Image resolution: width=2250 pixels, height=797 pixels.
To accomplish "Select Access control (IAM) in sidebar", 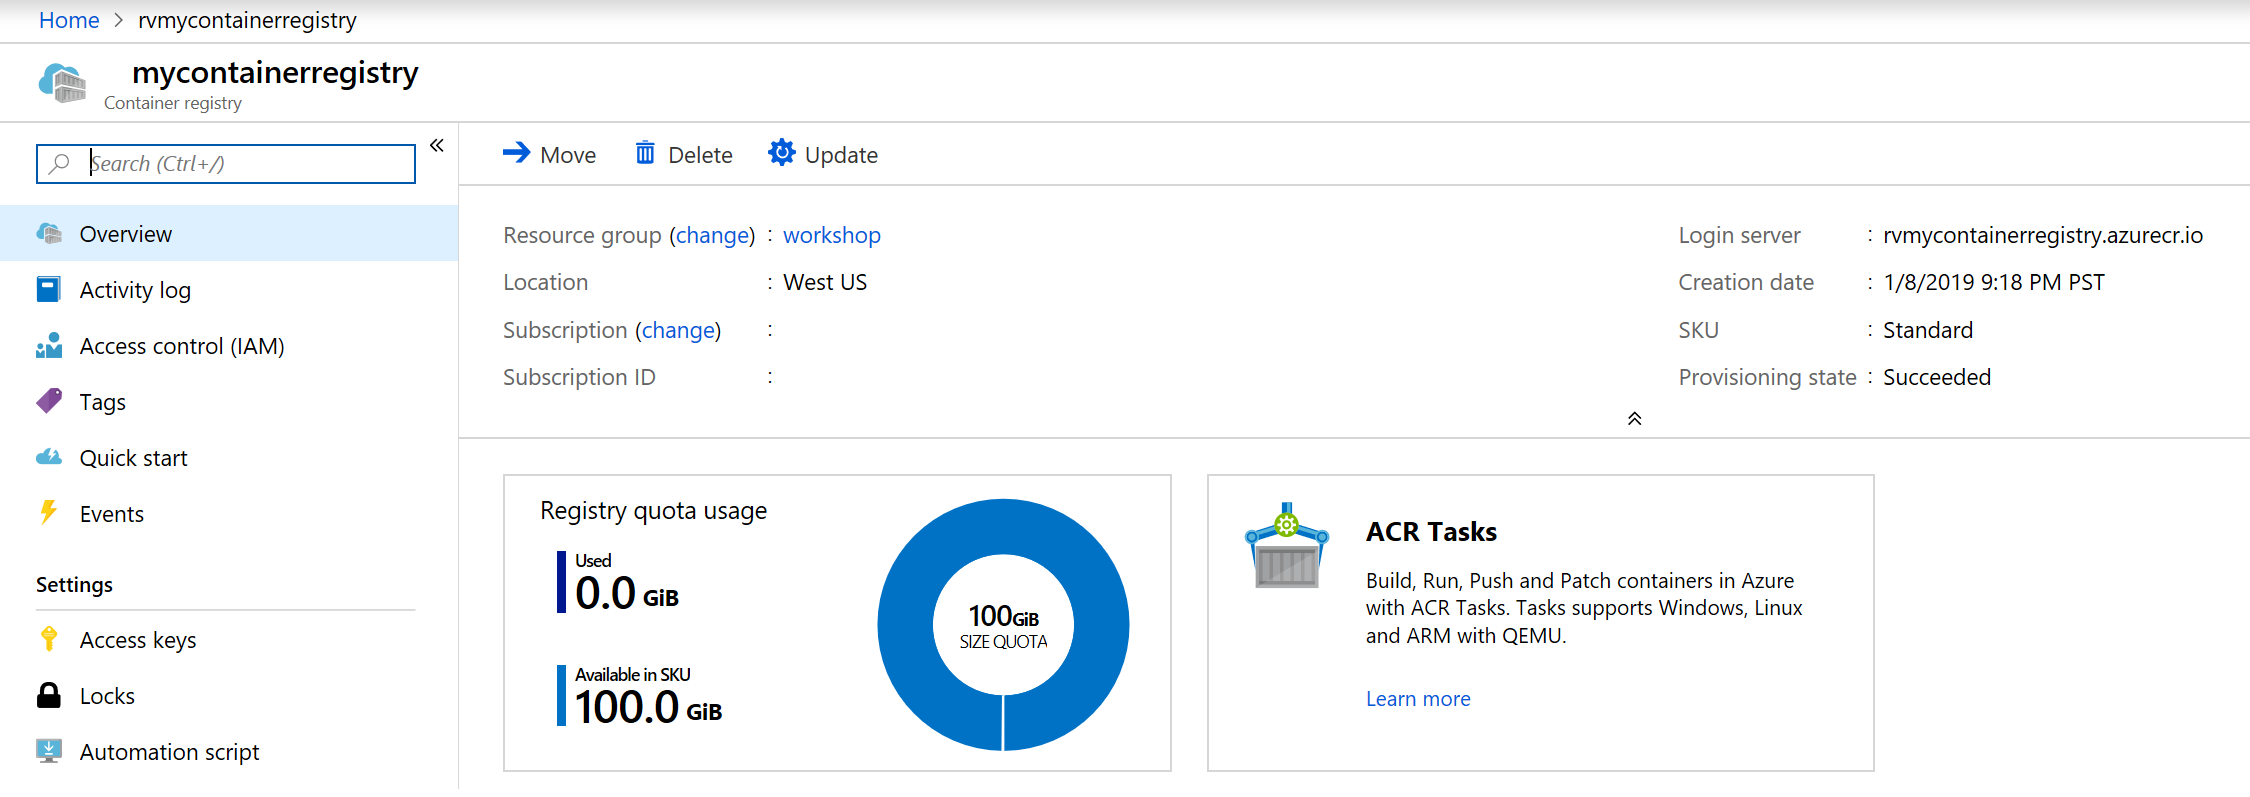I will tap(229, 345).
